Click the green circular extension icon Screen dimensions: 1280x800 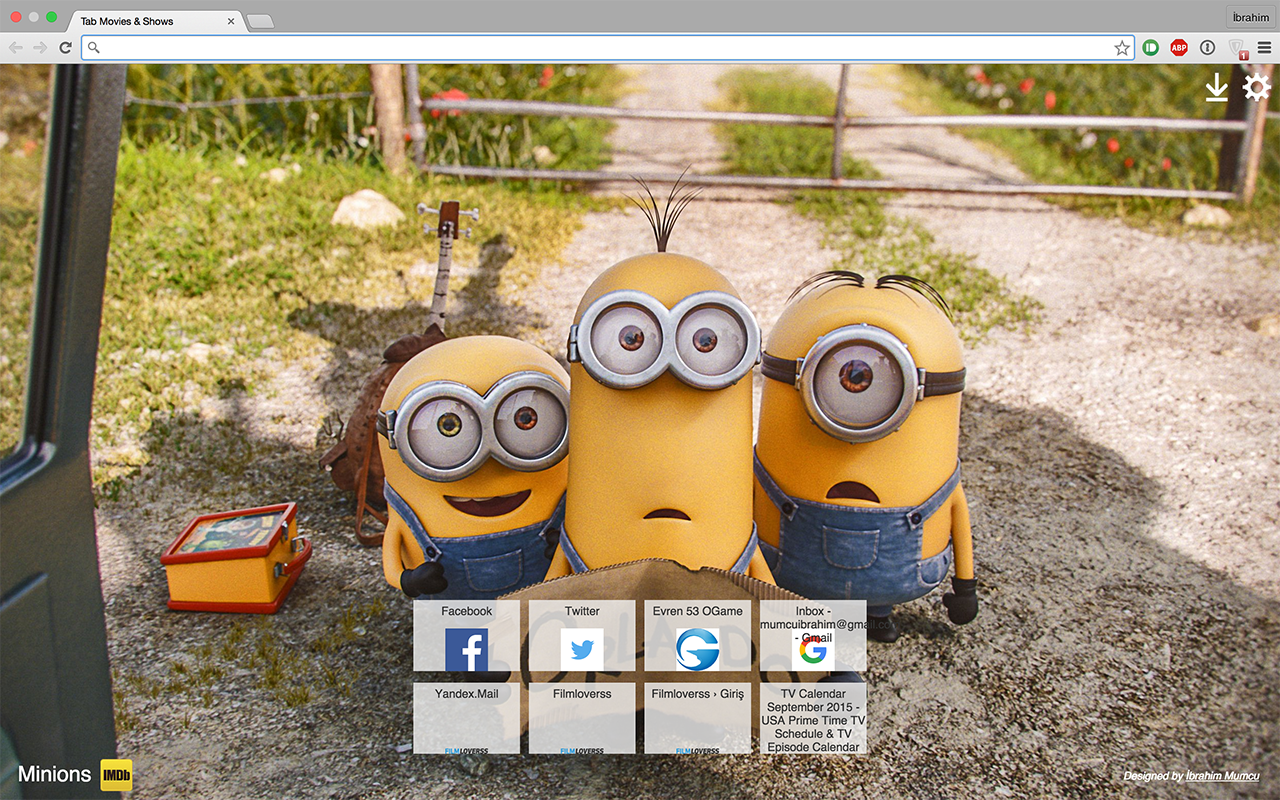tap(1150, 47)
